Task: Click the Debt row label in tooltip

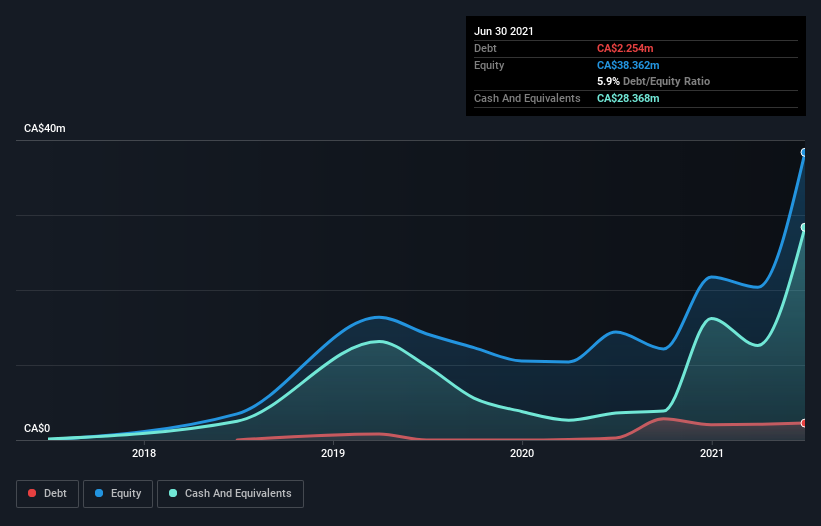Action: click(485, 48)
